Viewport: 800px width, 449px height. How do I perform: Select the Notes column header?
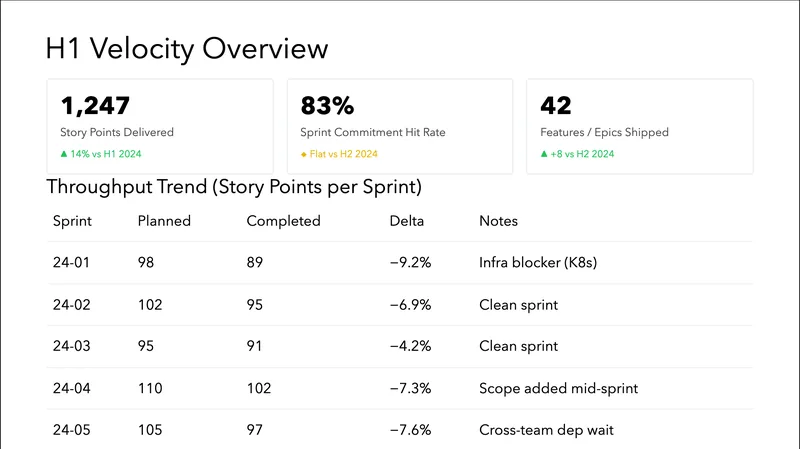click(499, 220)
